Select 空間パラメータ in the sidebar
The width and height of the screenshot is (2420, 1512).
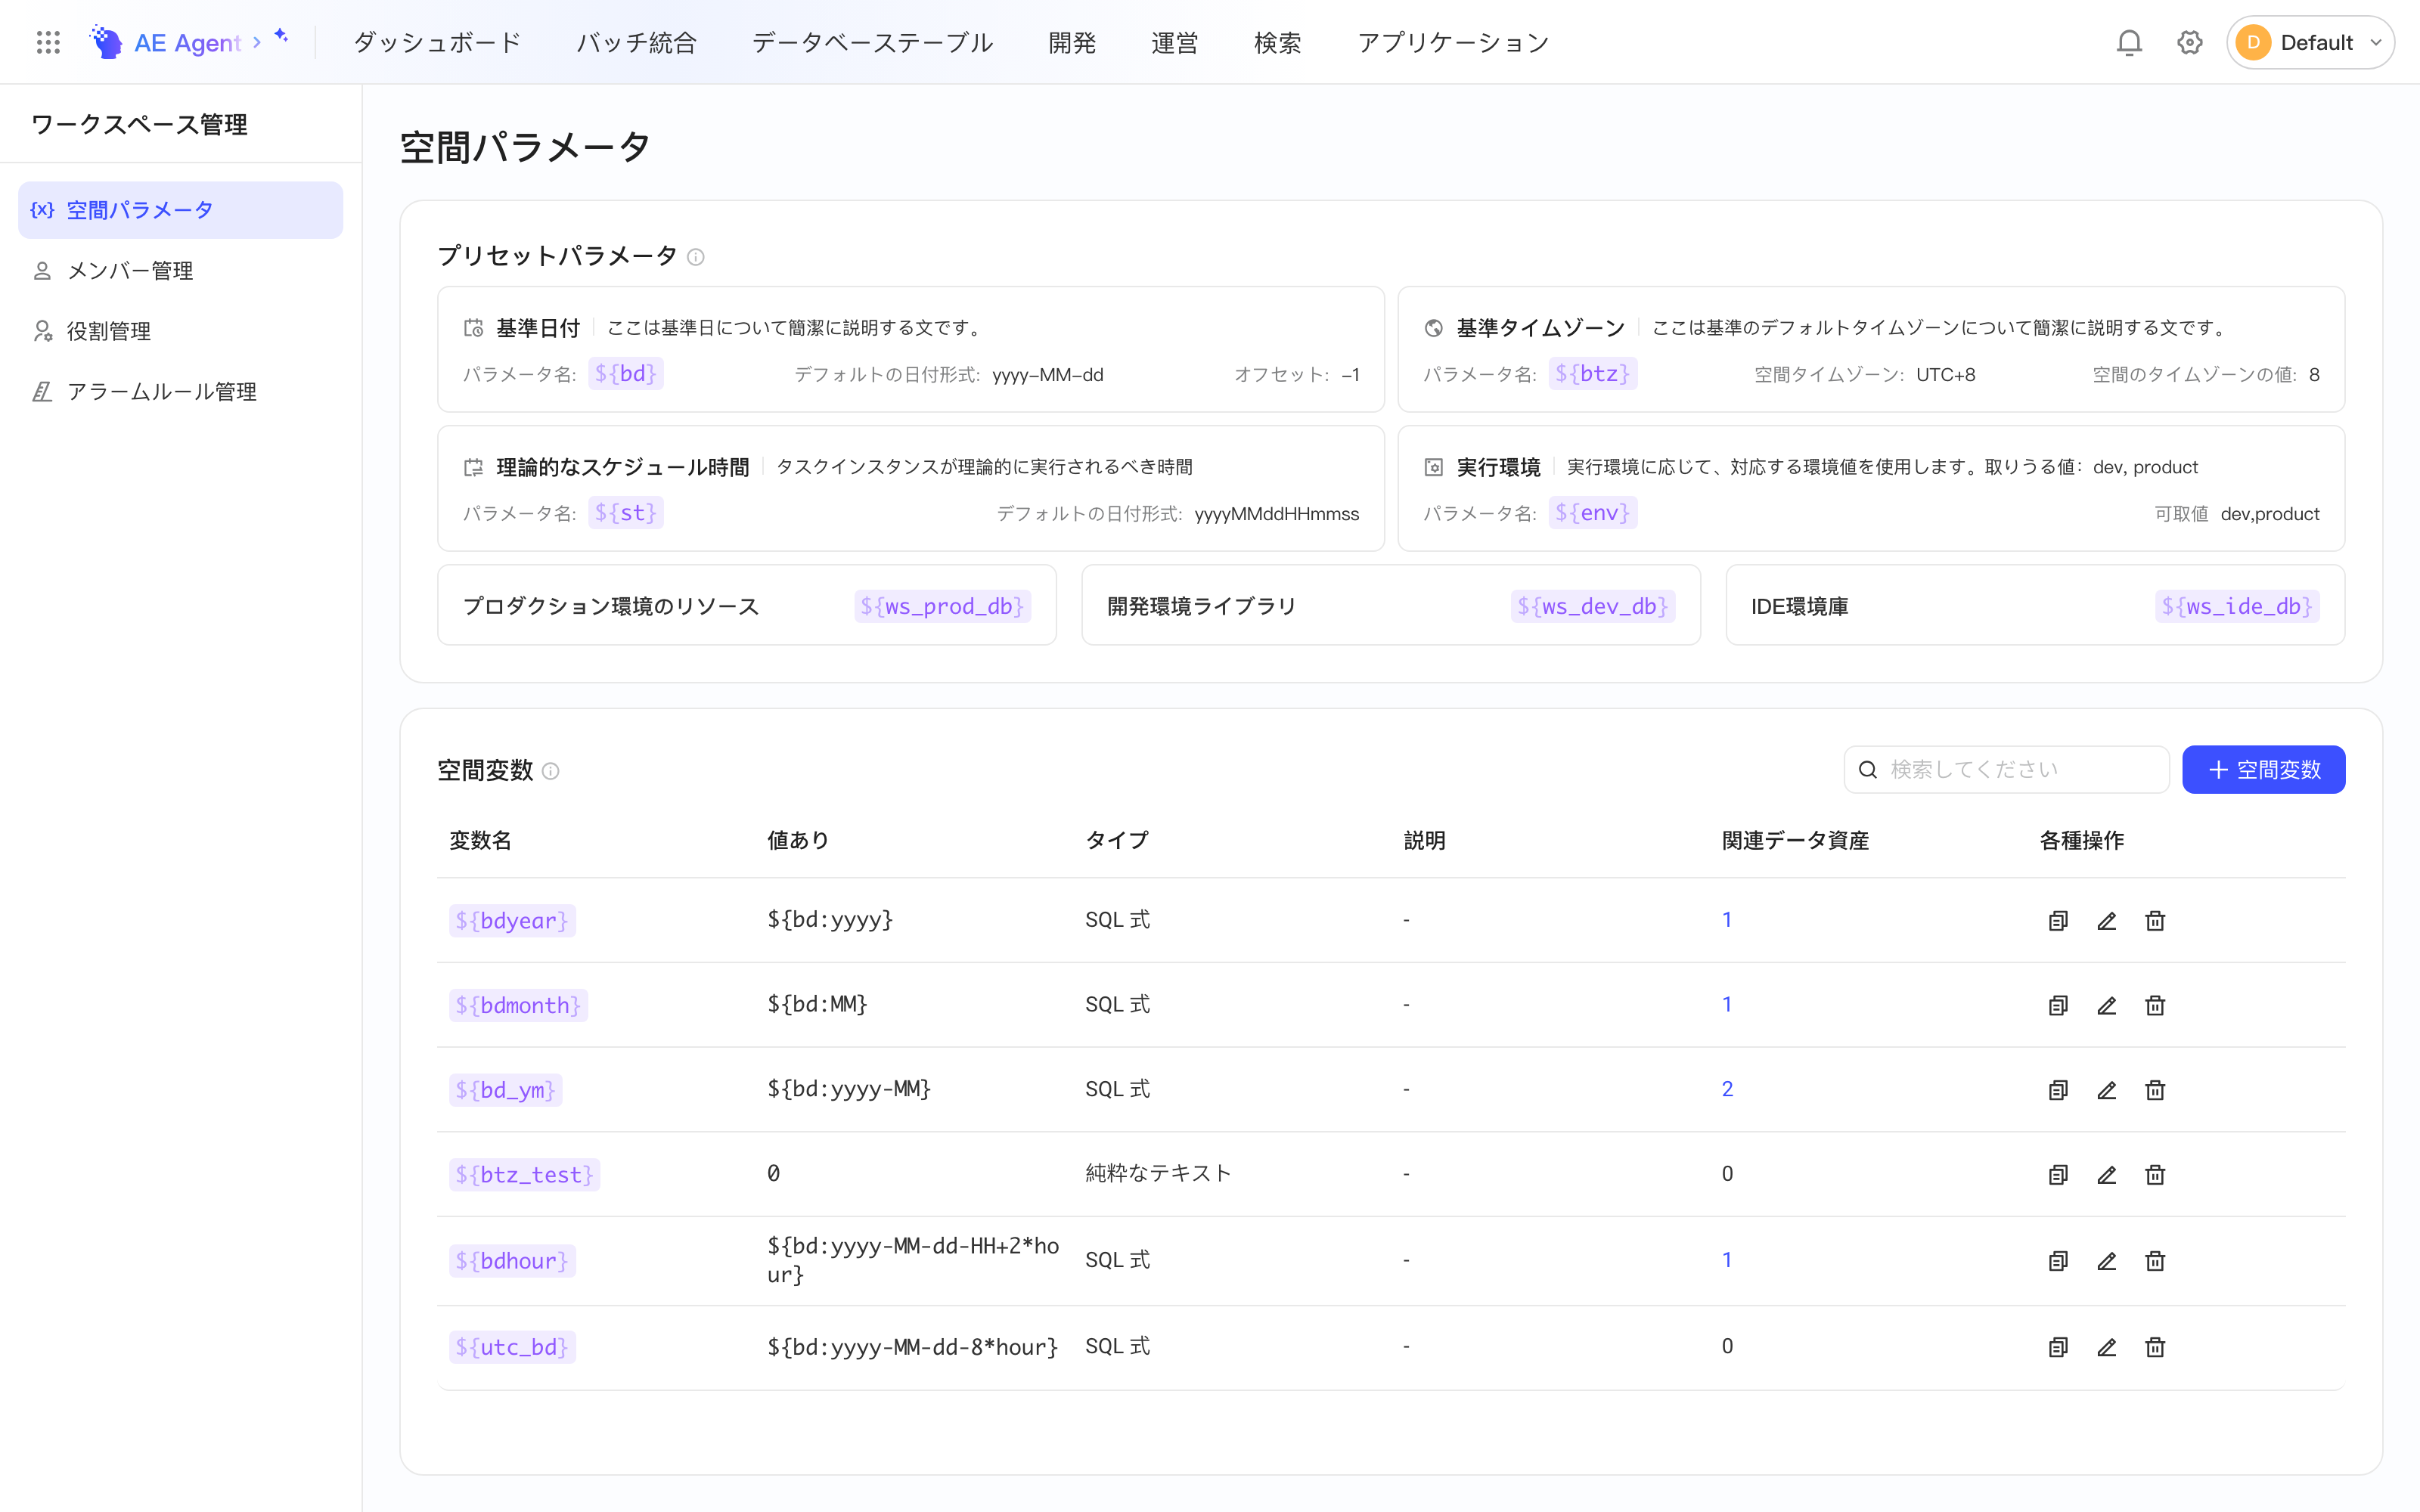coord(180,210)
